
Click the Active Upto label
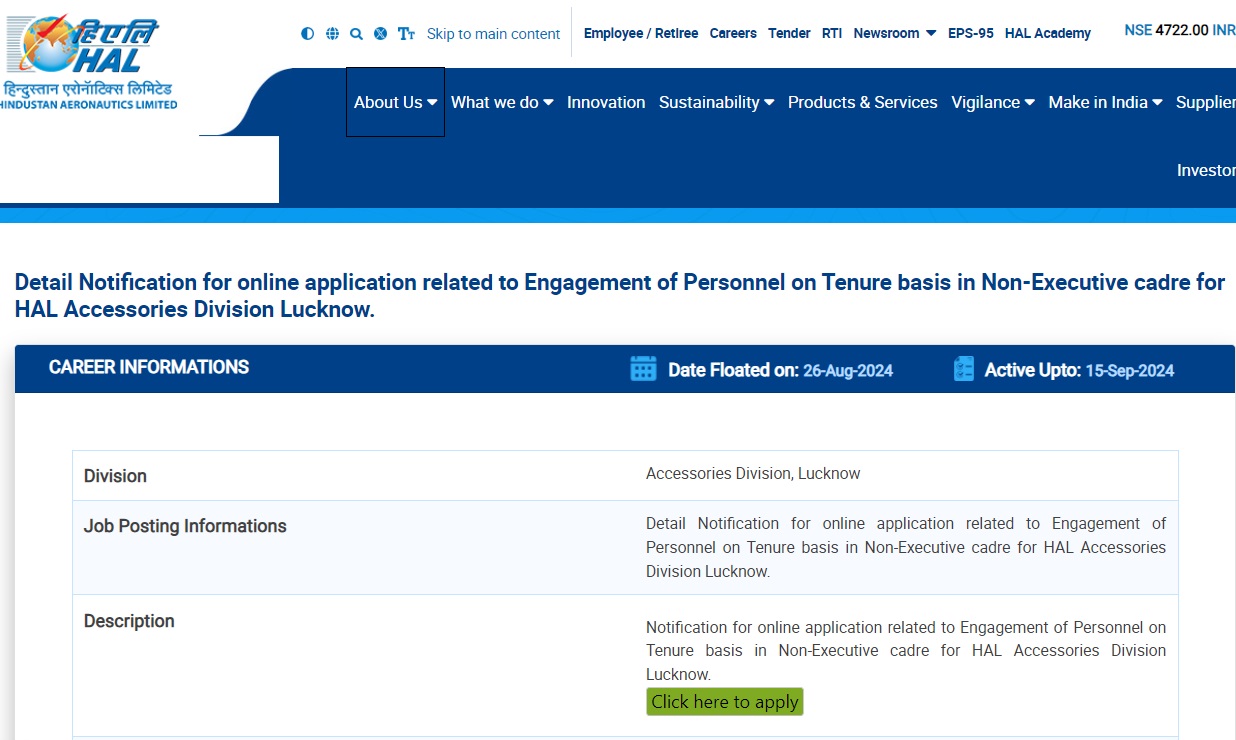click(1033, 370)
